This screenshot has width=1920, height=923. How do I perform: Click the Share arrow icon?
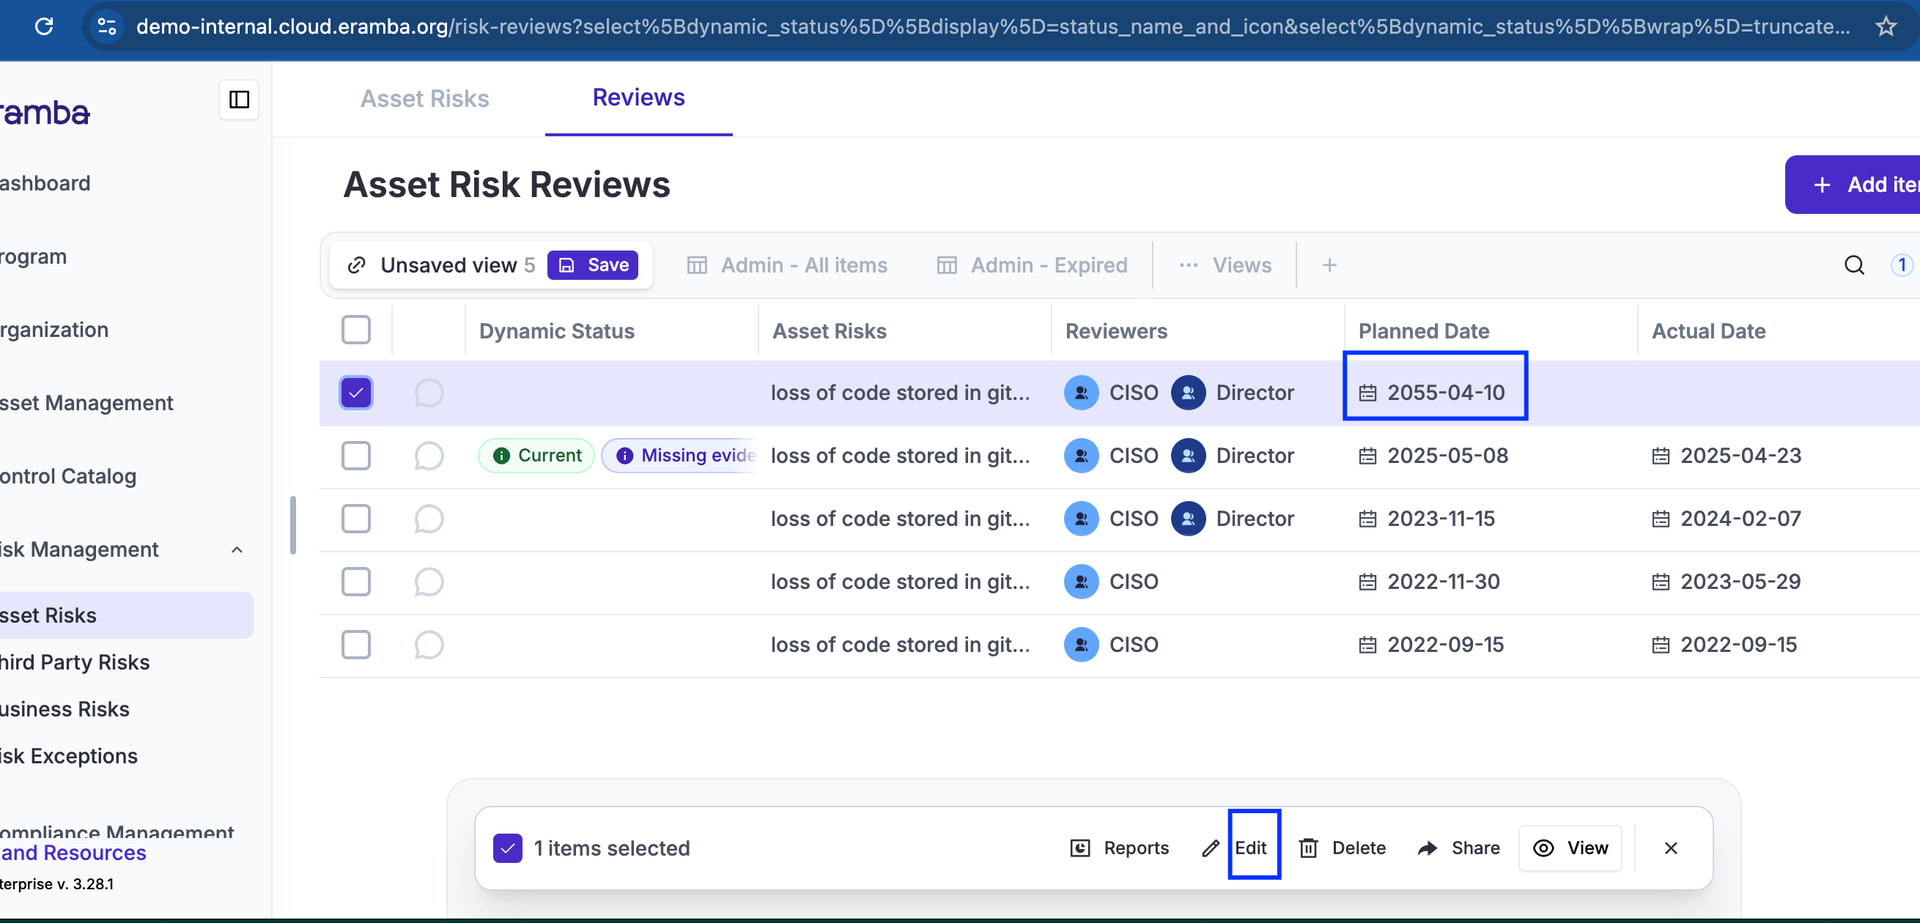1428,848
